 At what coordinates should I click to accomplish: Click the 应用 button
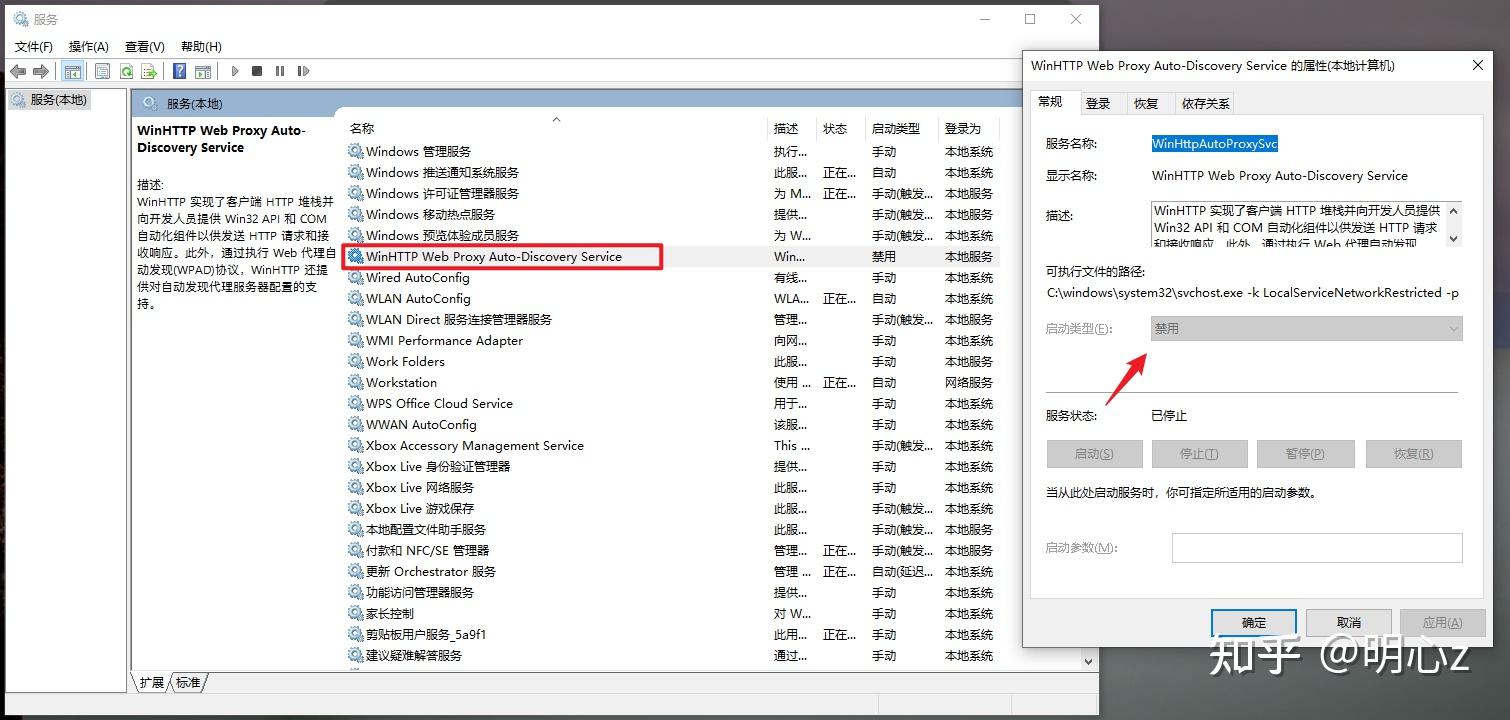tap(1442, 621)
